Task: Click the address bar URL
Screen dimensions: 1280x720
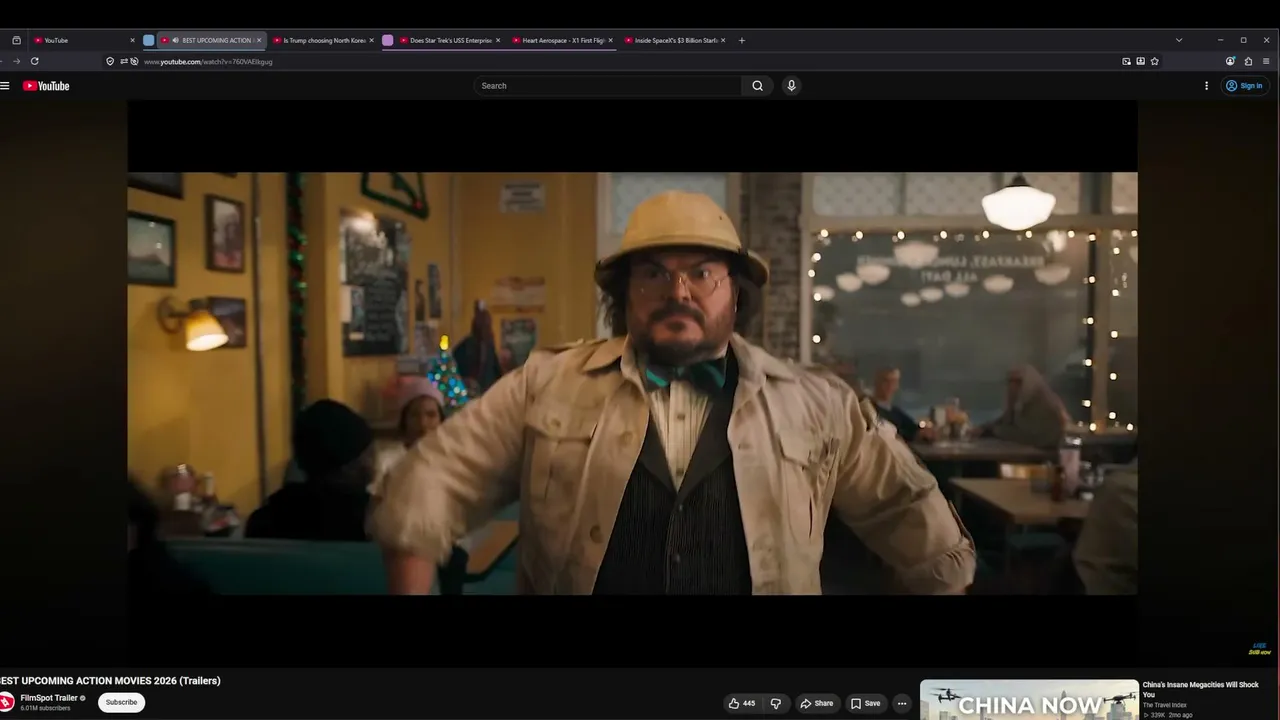Action: 208,62
